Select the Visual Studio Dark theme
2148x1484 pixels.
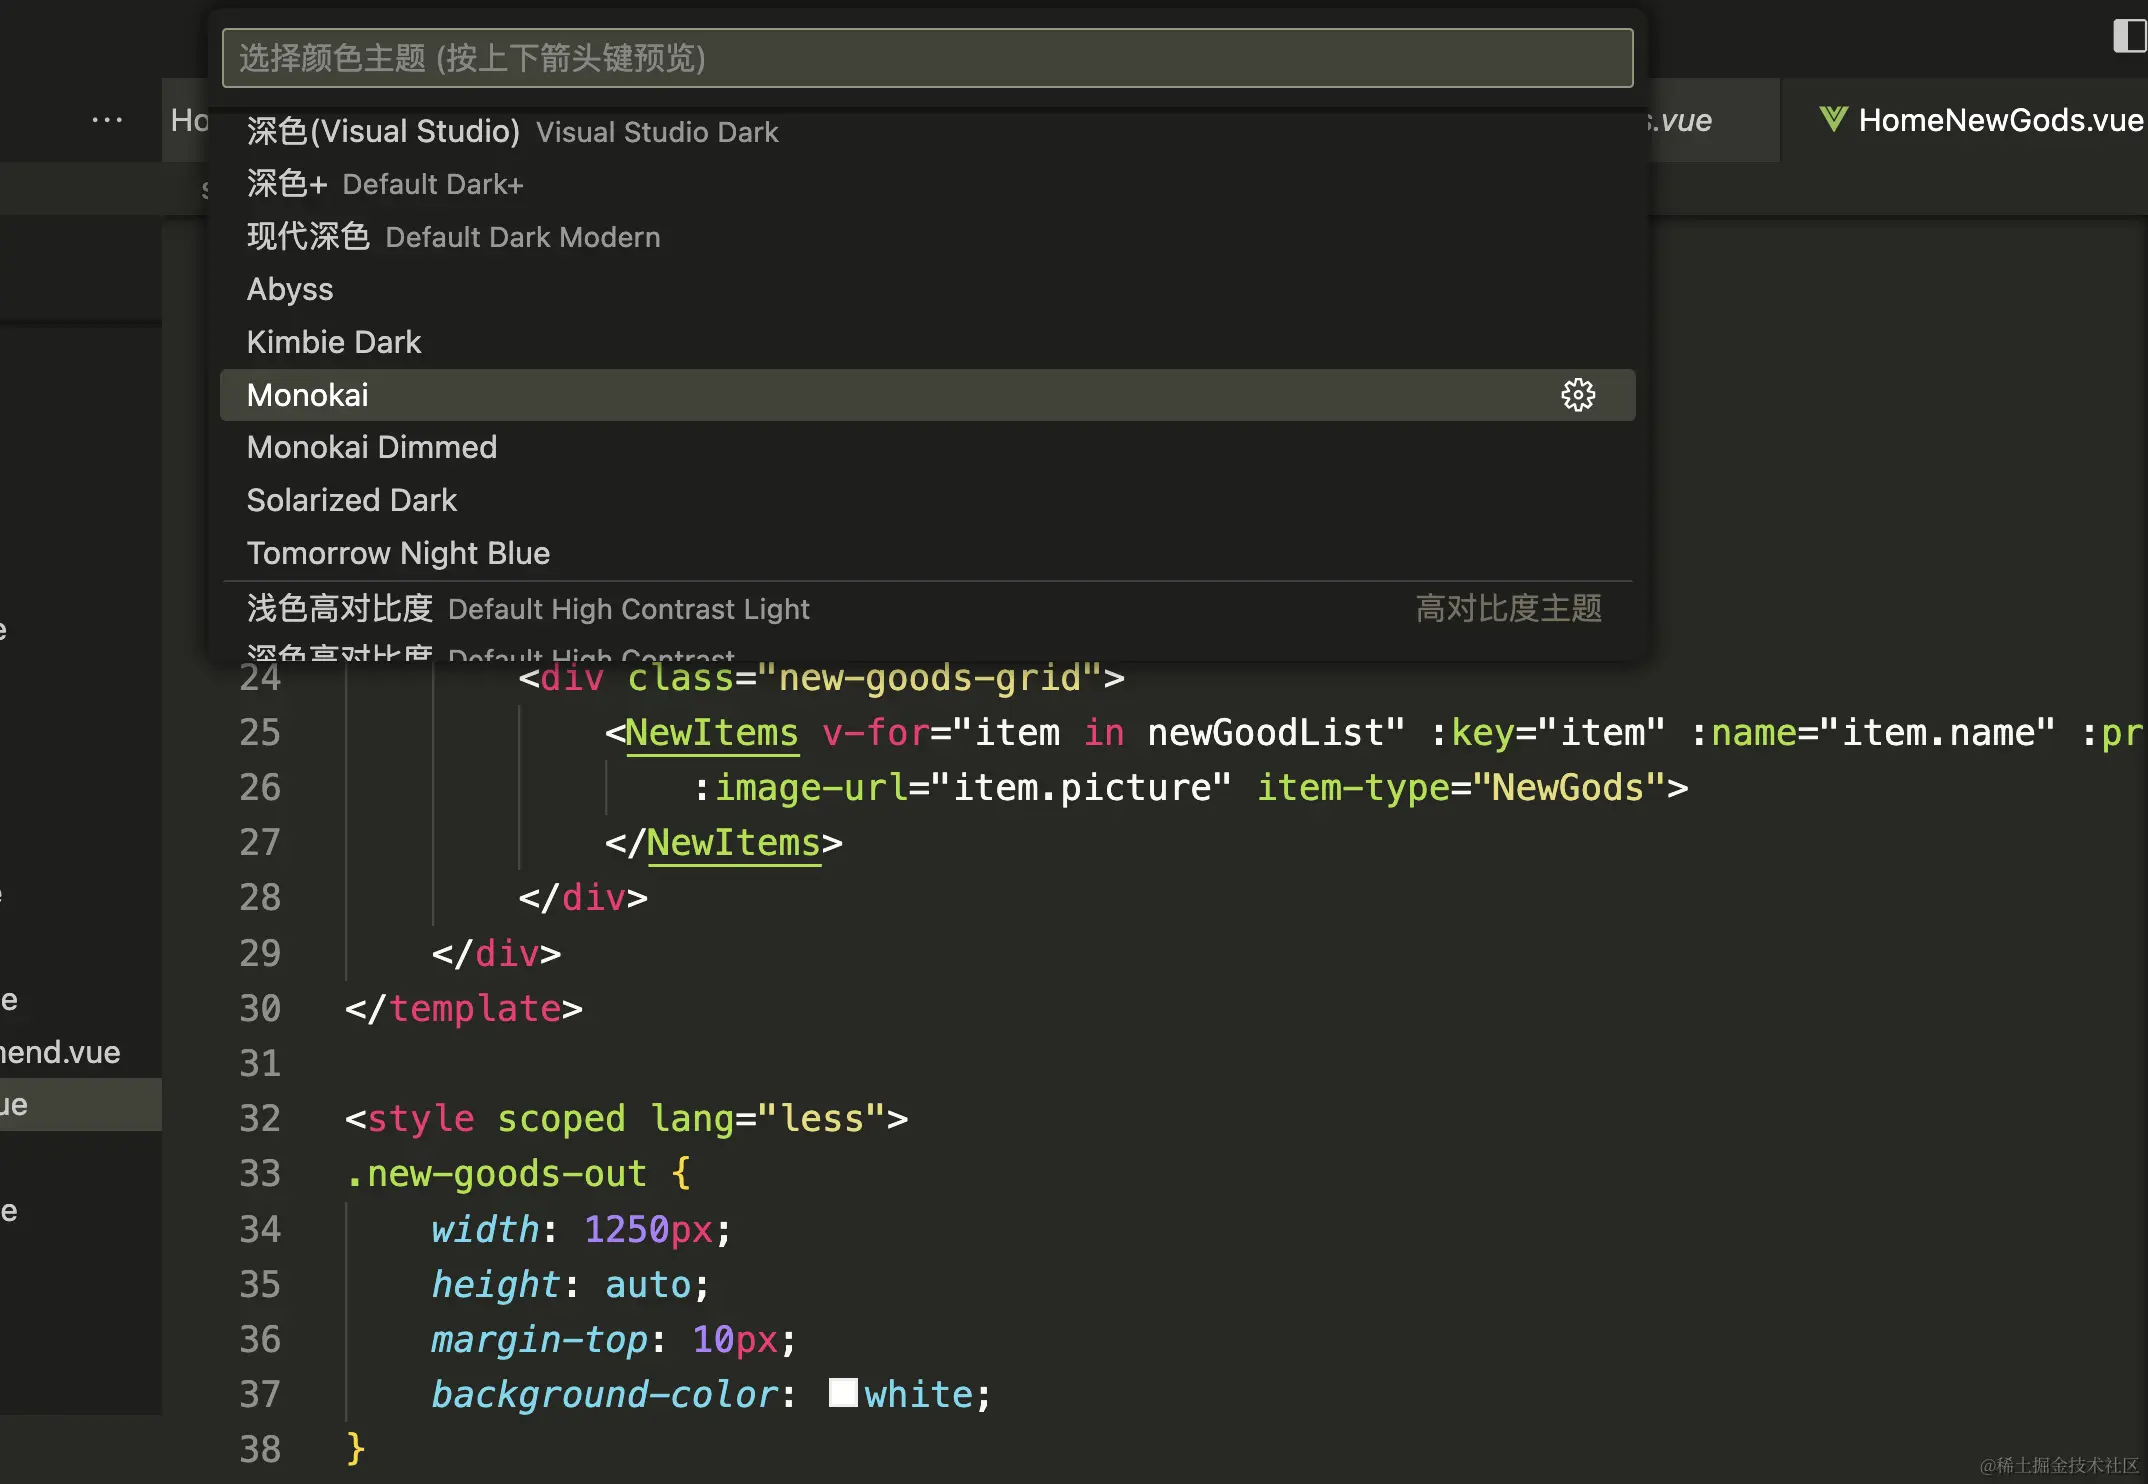click(x=512, y=132)
